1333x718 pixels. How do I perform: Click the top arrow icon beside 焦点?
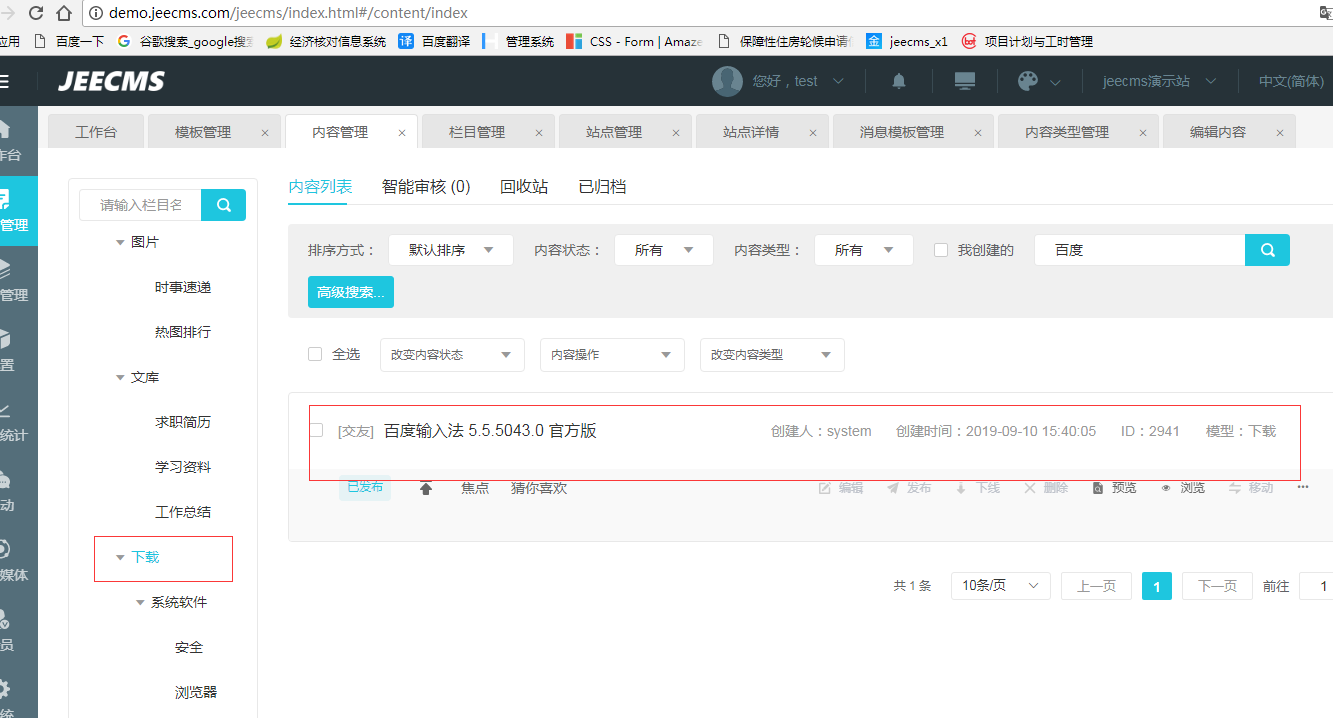tap(426, 489)
